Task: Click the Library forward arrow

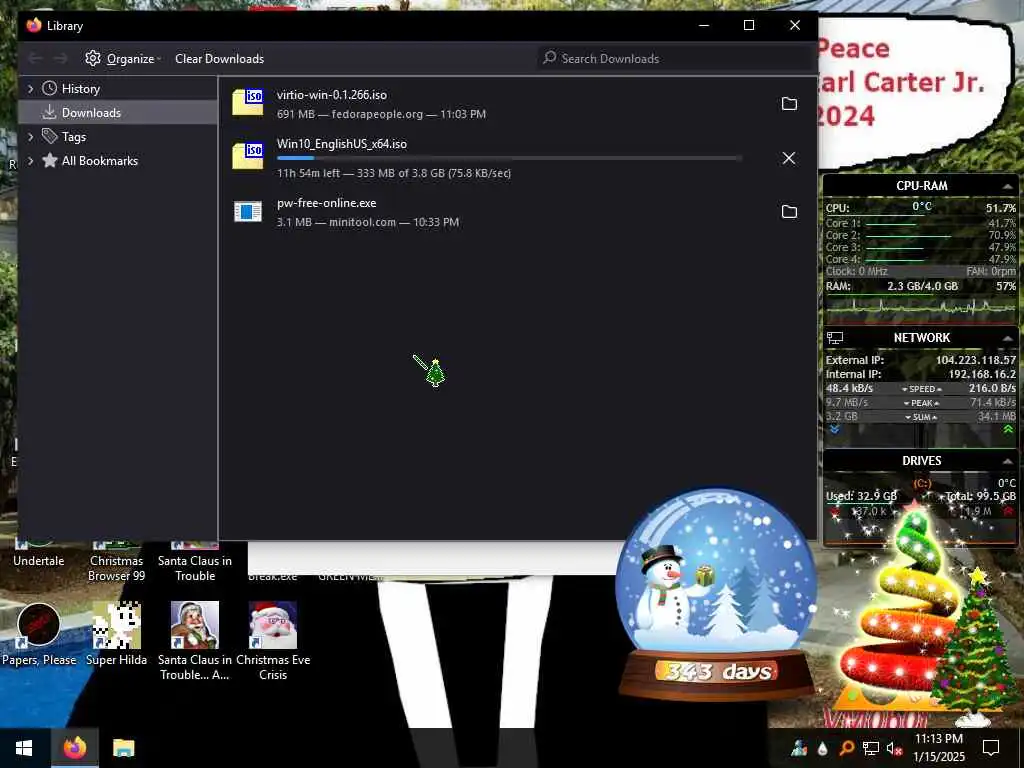Action: point(60,59)
